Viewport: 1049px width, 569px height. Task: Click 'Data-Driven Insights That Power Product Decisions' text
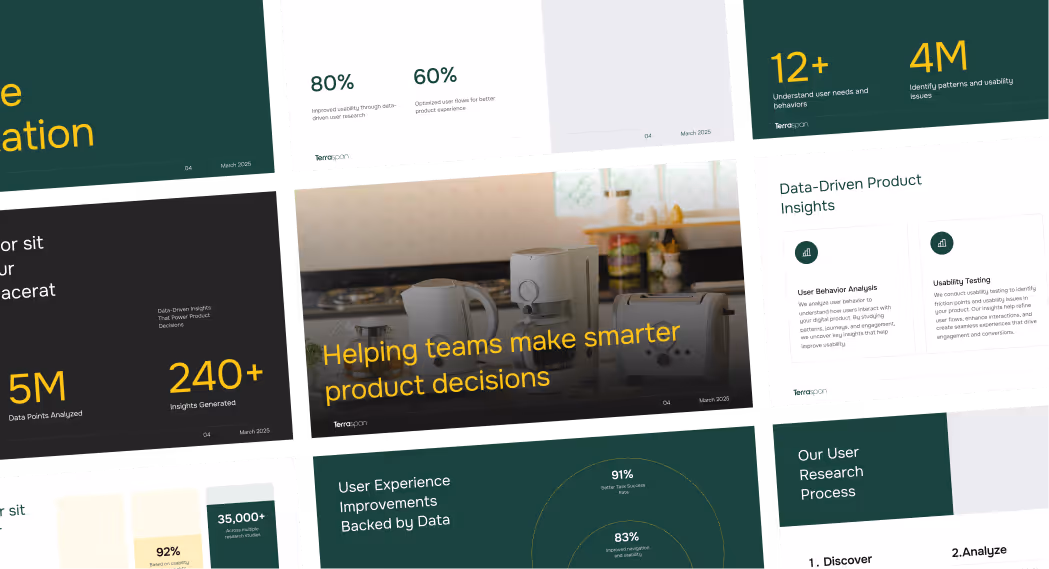point(184,316)
